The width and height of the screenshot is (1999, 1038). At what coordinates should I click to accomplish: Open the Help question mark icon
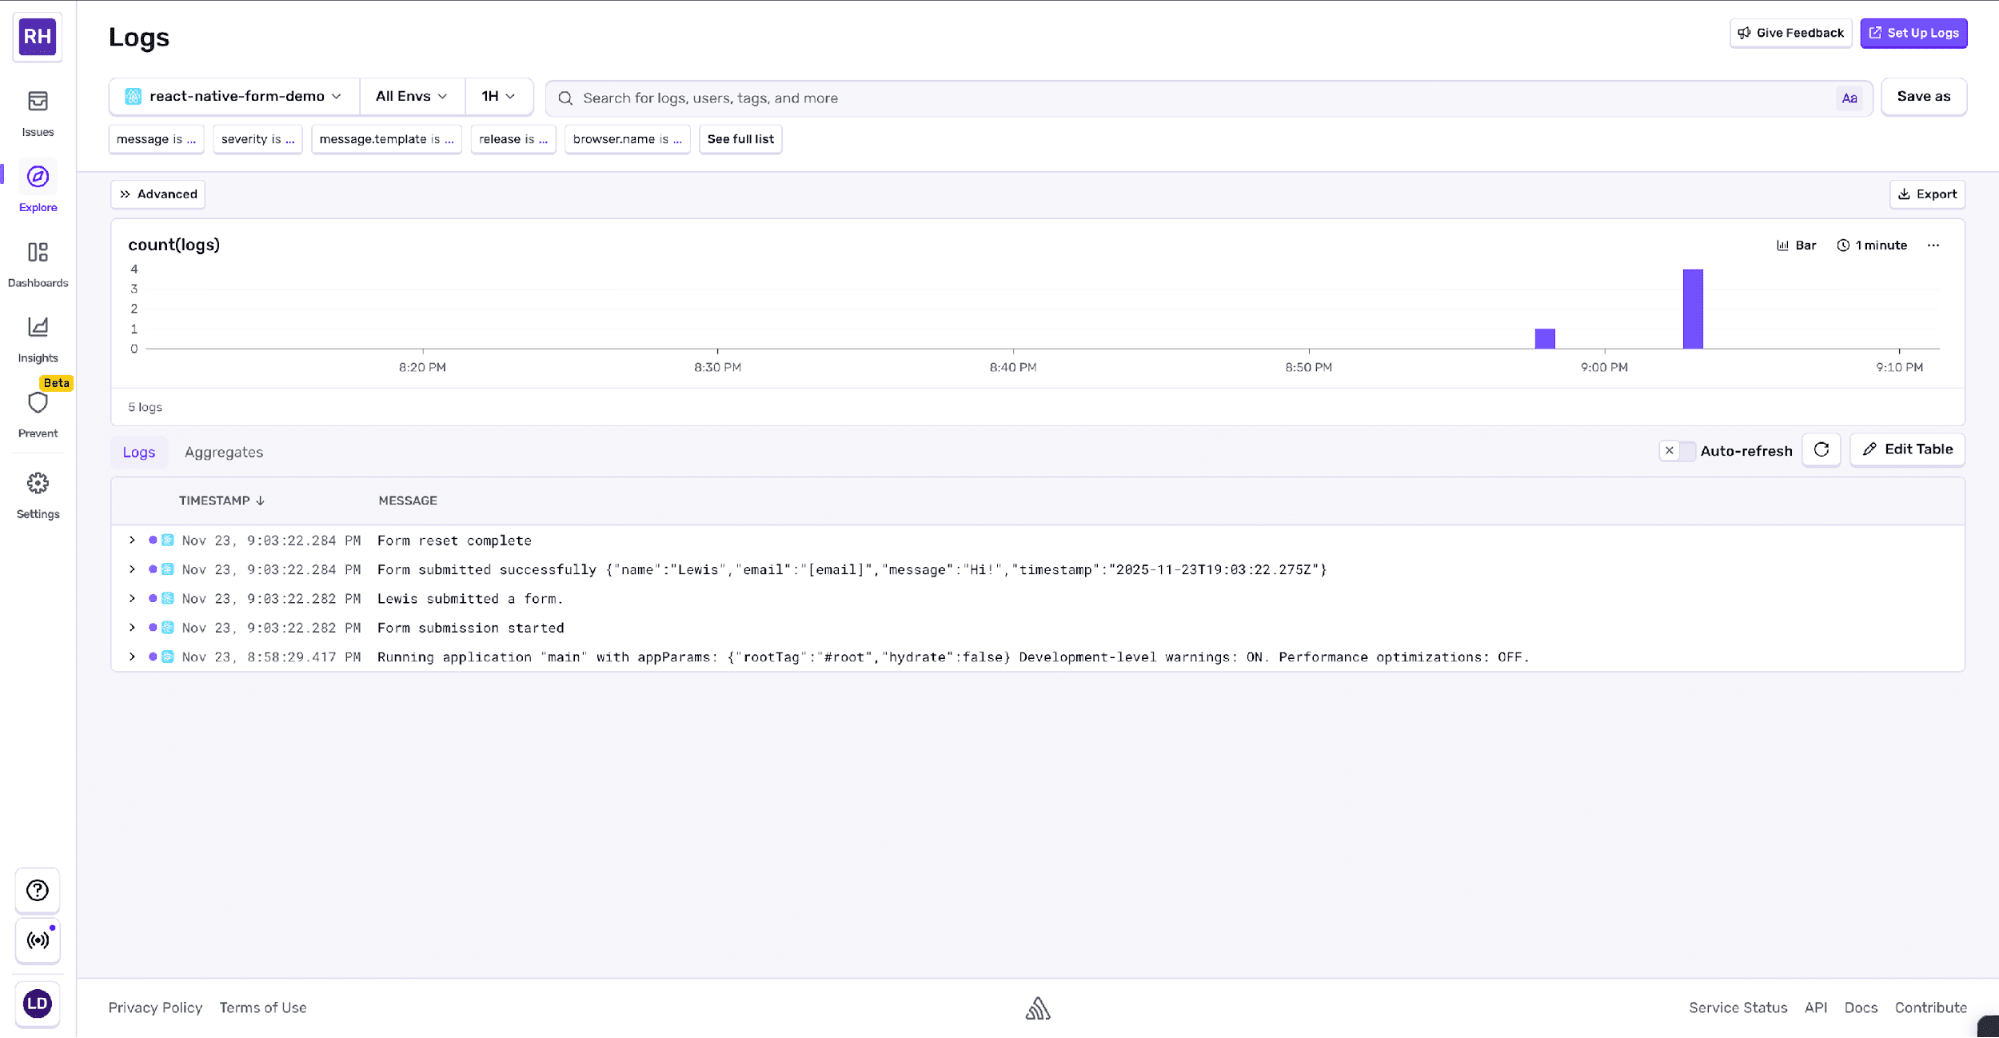click(x=37, y=890)
